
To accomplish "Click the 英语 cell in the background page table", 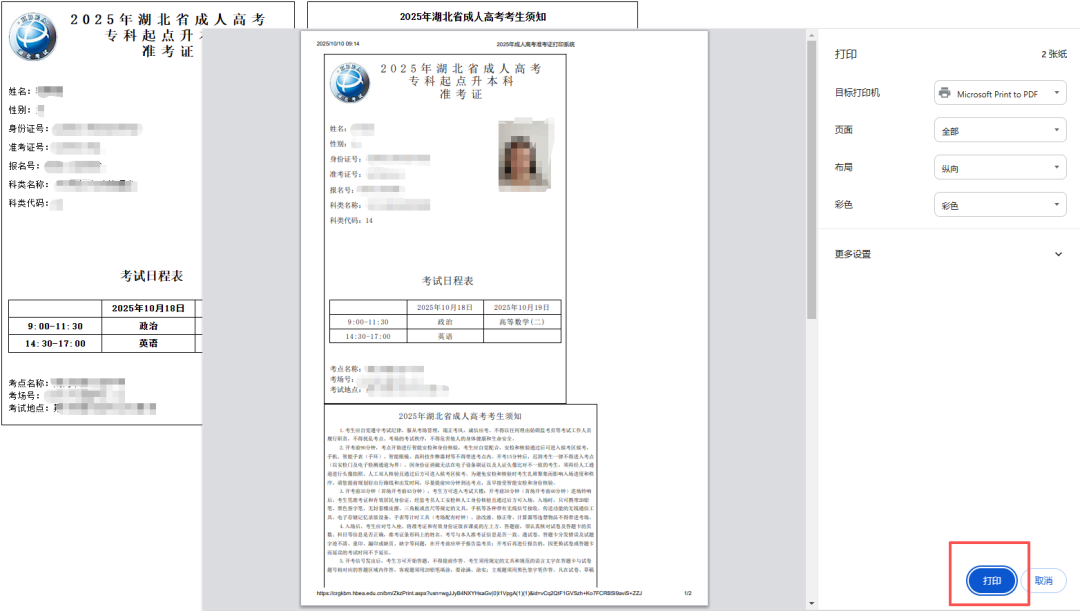I will pyautogui.click(x=148, y=343).
